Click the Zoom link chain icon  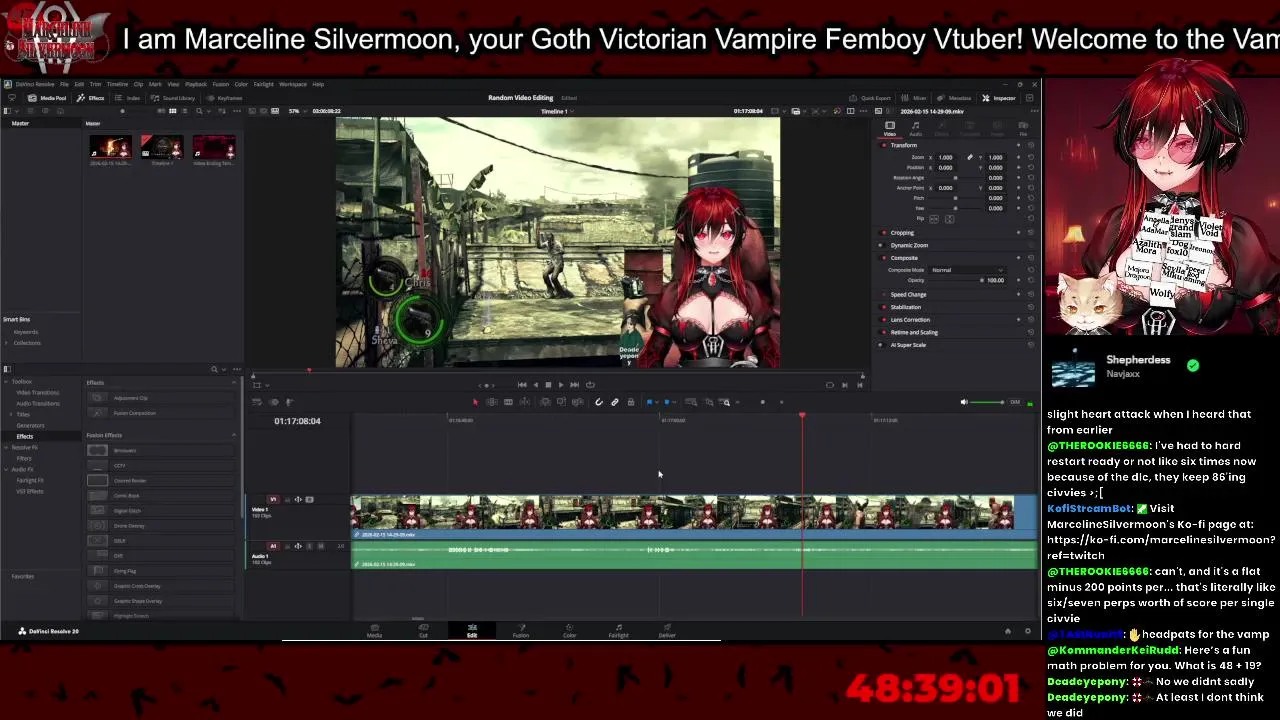click(x=969, y=157)
